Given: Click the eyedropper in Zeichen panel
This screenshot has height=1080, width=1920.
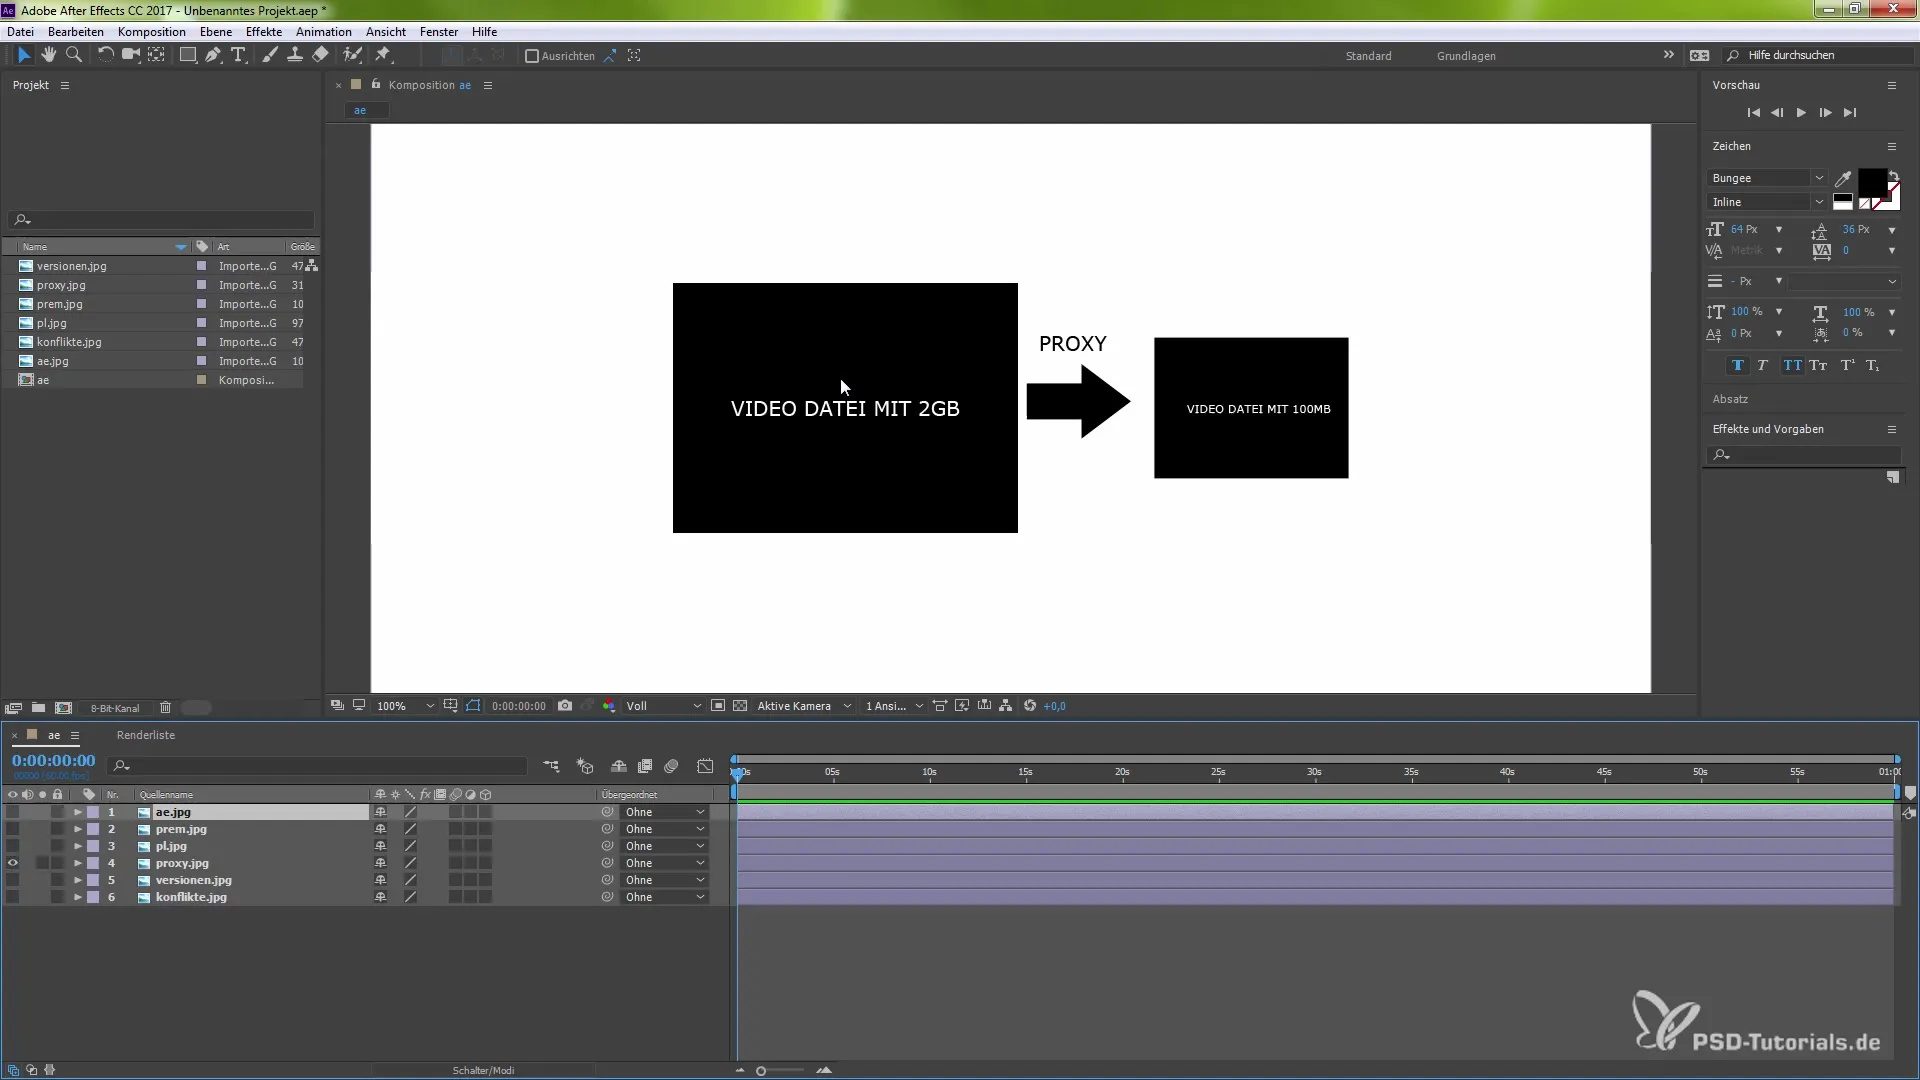Looking at the screenshot, I should [1843, 179].
